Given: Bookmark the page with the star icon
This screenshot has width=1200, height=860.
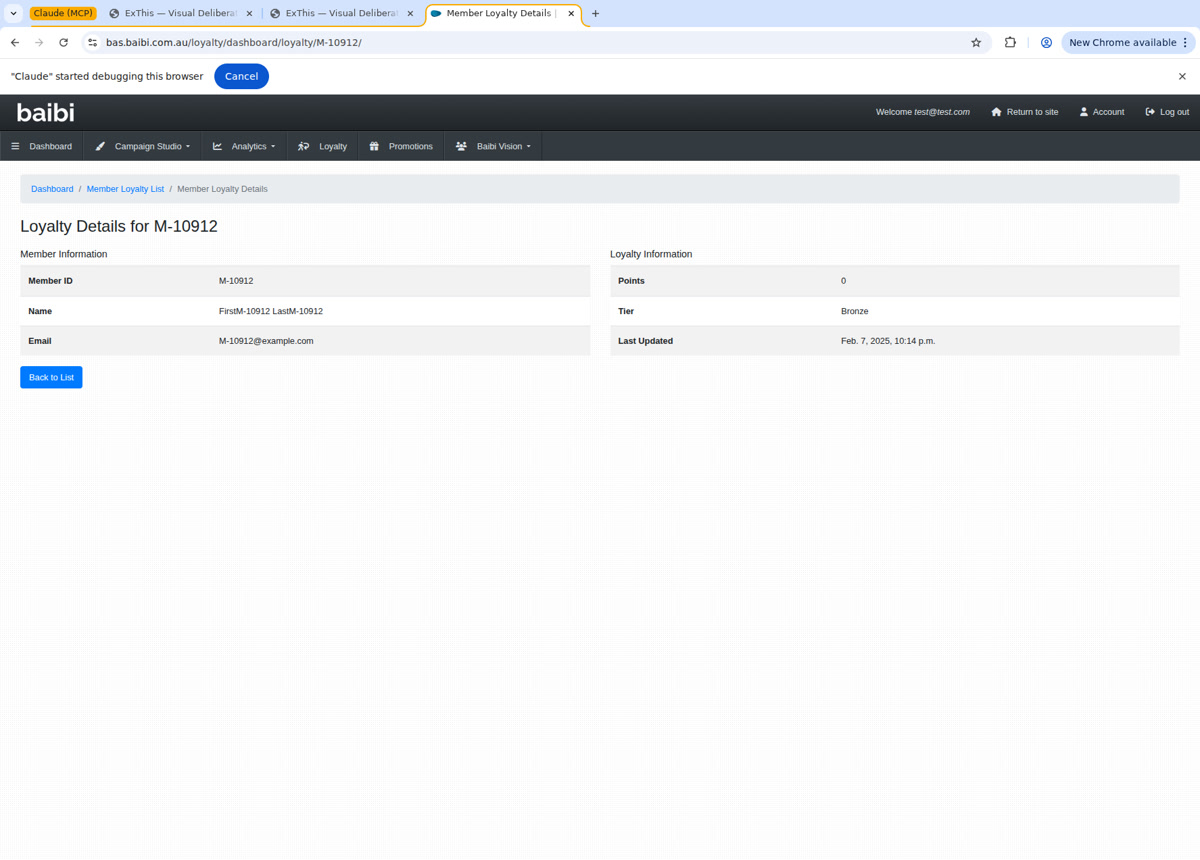Looking at the screenshot, I should [975, 42].
